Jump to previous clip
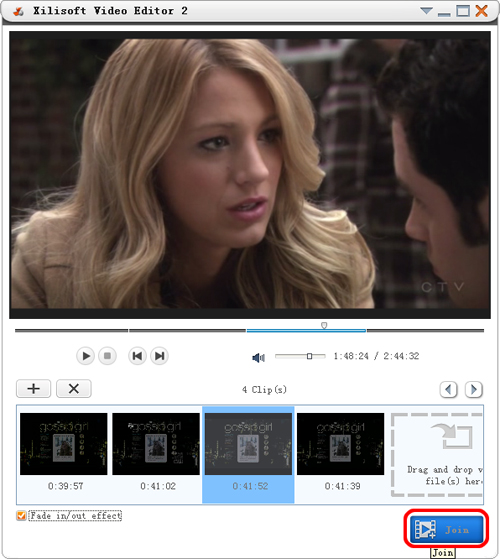The image size is (500, 559). (x=137, y=356)
